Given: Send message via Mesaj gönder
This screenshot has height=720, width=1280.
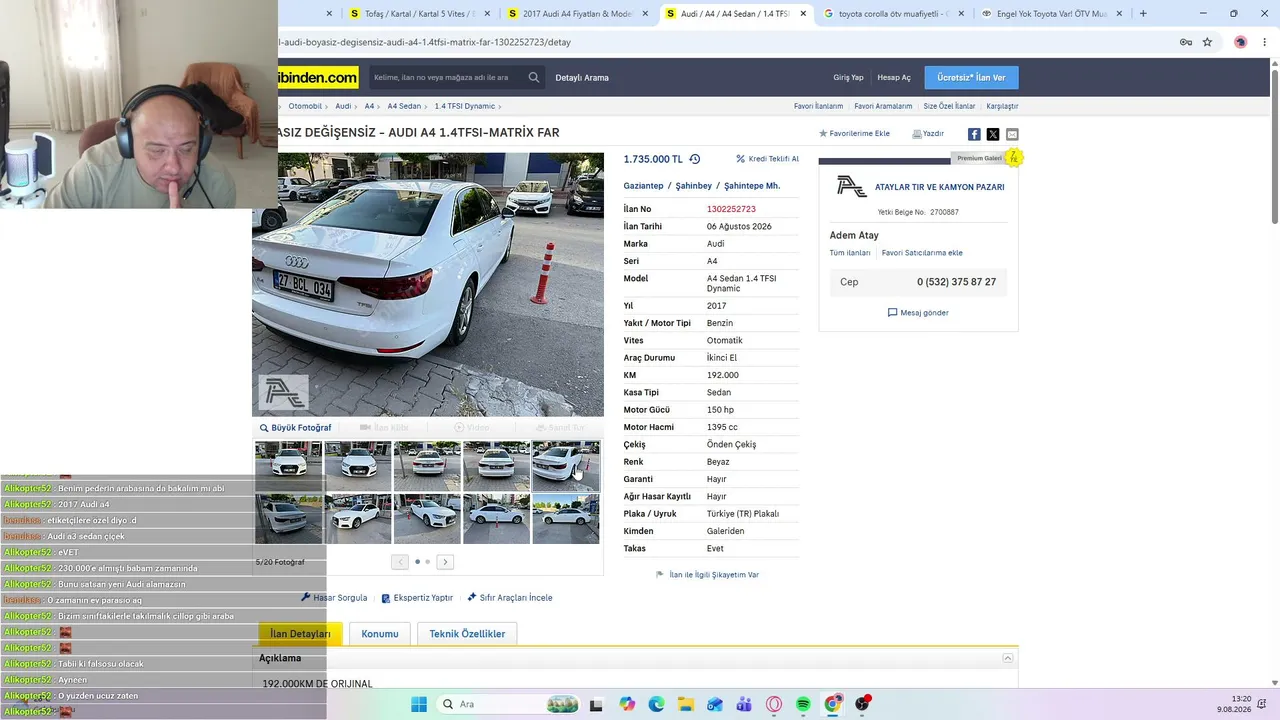Looking at the screenshot, I should [x=918, y=313].
